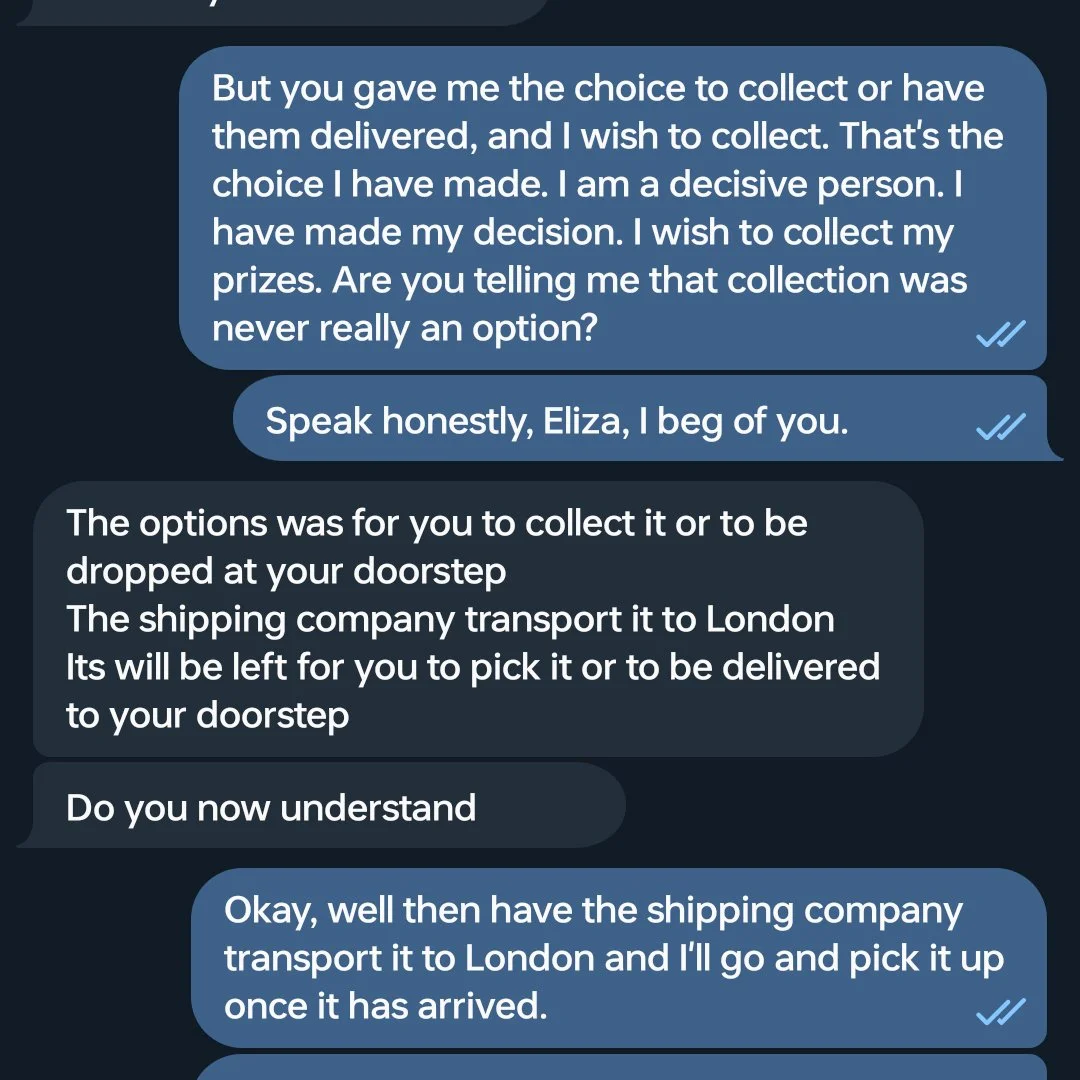Tap the line 'The shipping company transport it to London'
This screenshot has width=1080, height=1080.
[x=450, y=619]
